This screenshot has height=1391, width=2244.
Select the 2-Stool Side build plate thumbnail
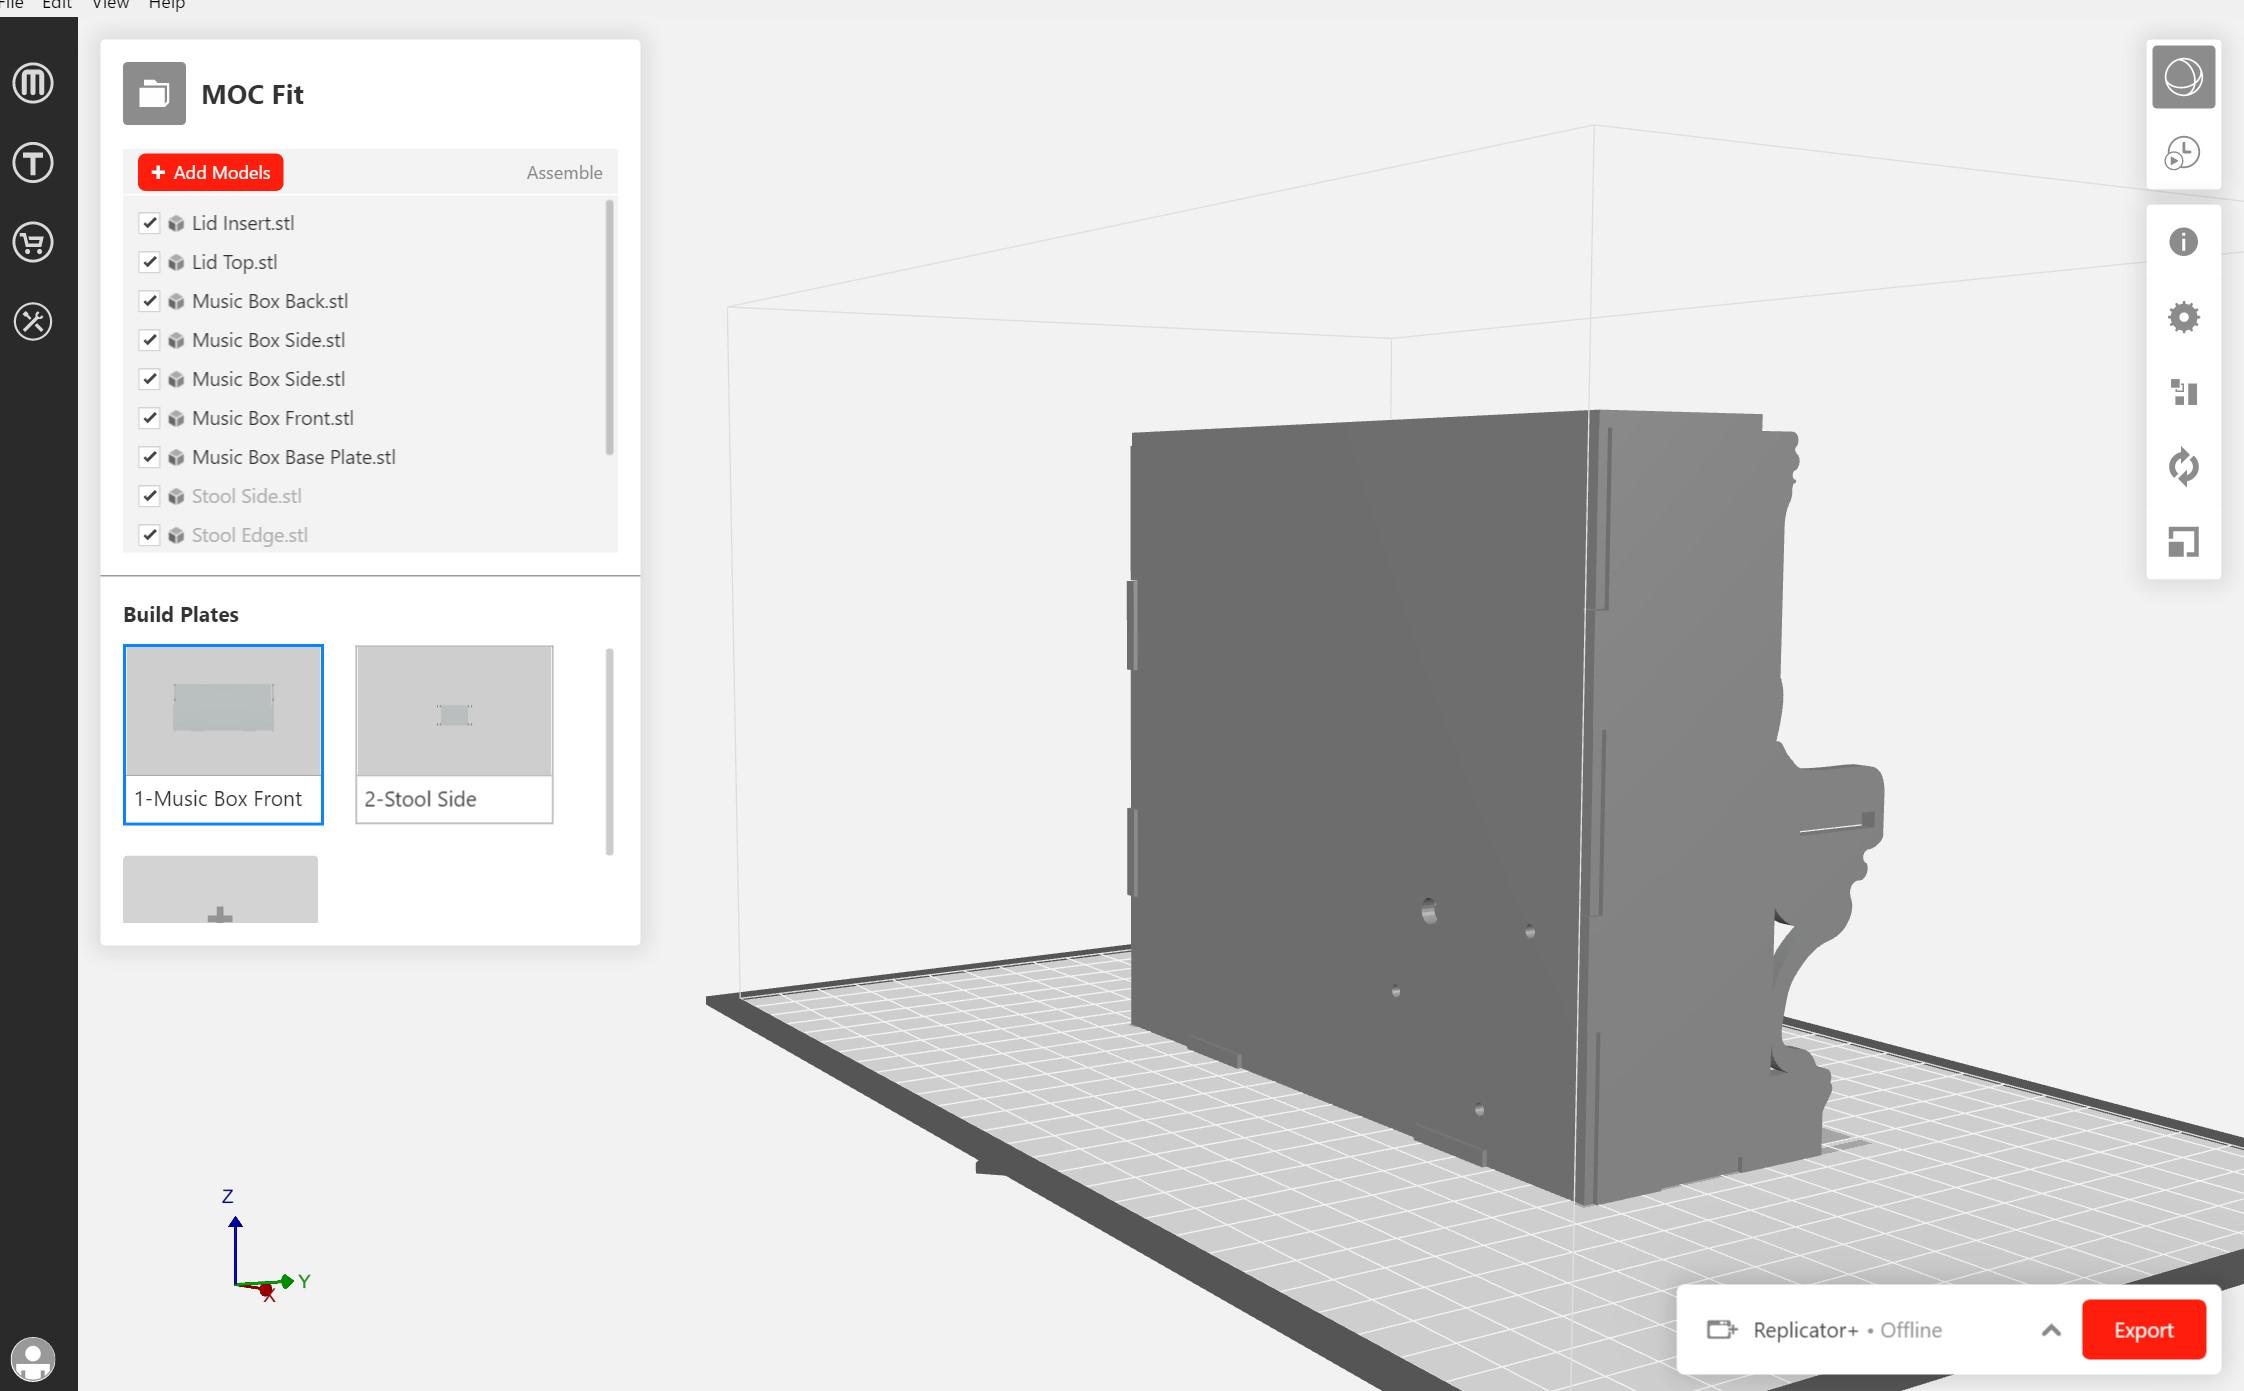(454, 733)
